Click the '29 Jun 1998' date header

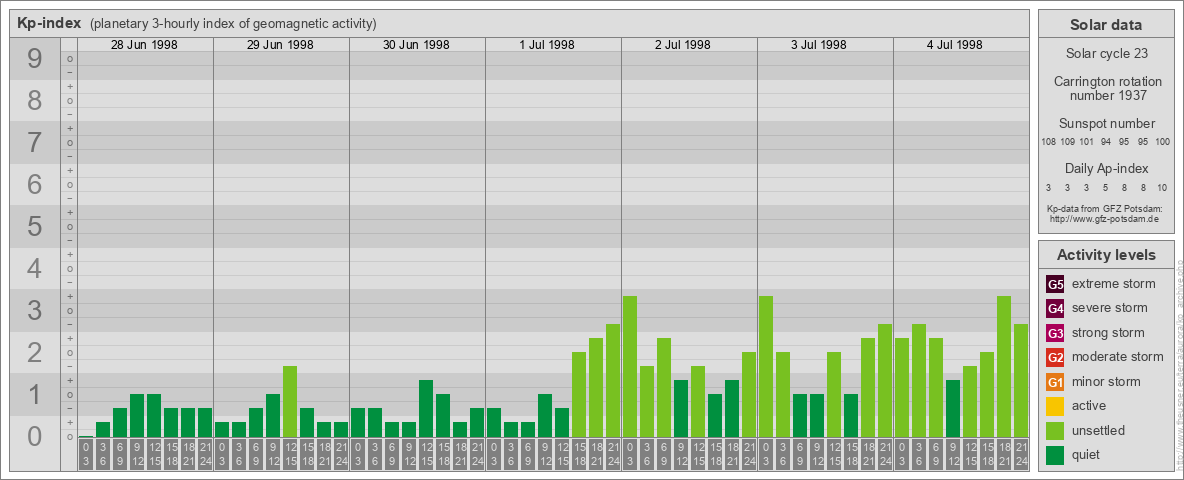[280, 45]
